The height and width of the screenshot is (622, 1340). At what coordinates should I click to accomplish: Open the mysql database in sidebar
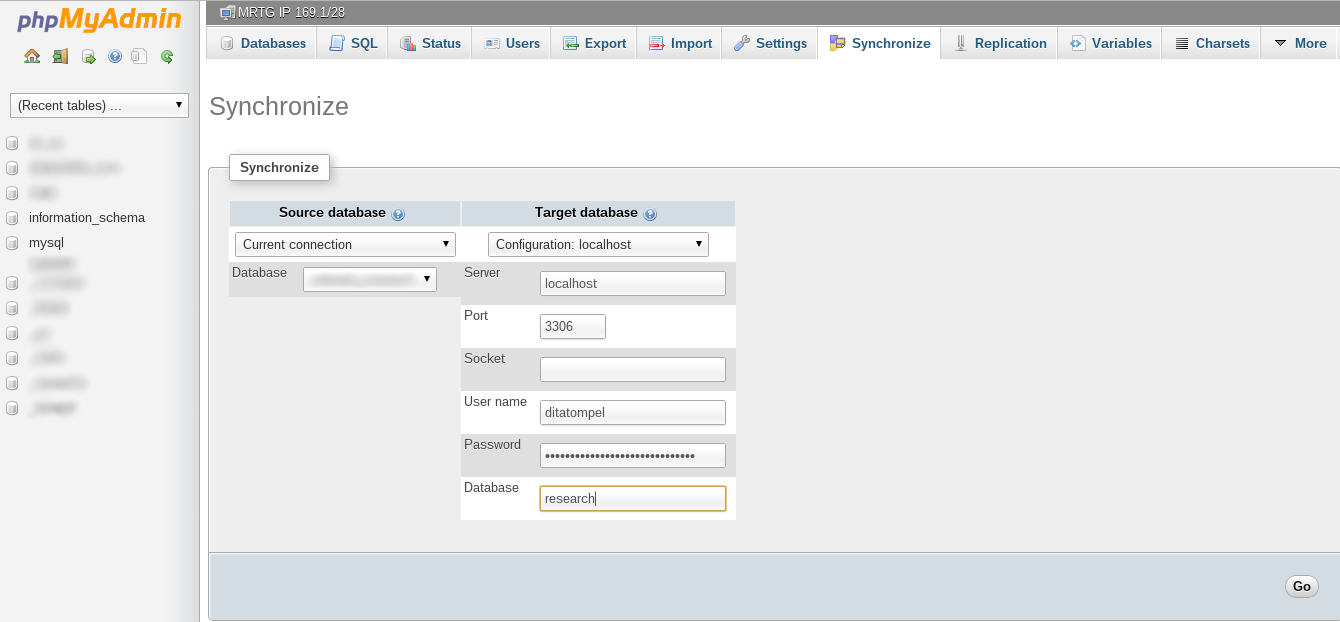(46, 242)
